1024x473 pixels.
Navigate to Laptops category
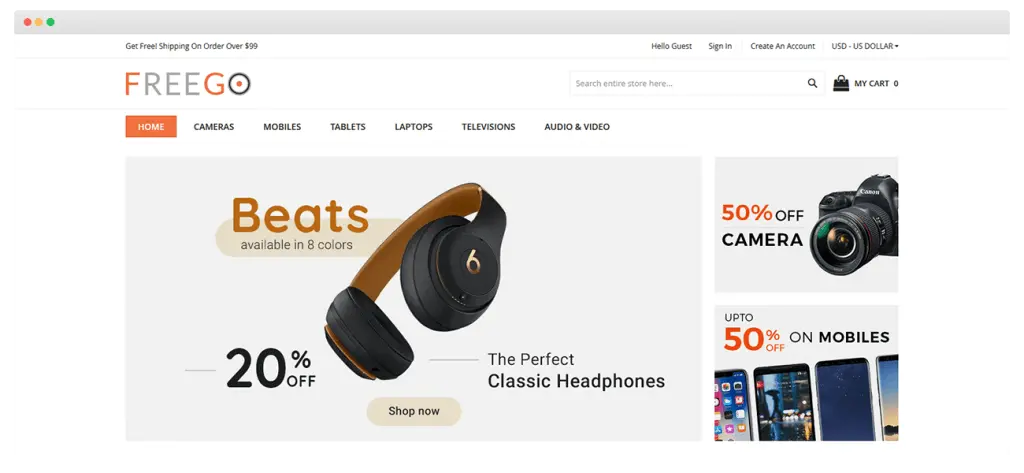(413, 127)
